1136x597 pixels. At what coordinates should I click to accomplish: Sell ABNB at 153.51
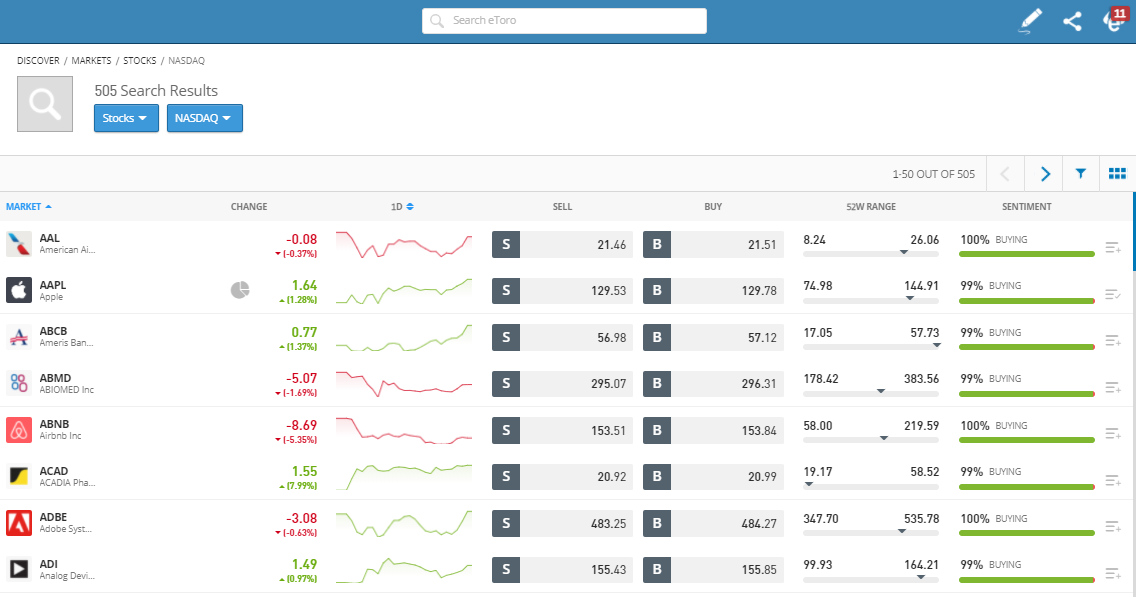[x=562, y=430]
